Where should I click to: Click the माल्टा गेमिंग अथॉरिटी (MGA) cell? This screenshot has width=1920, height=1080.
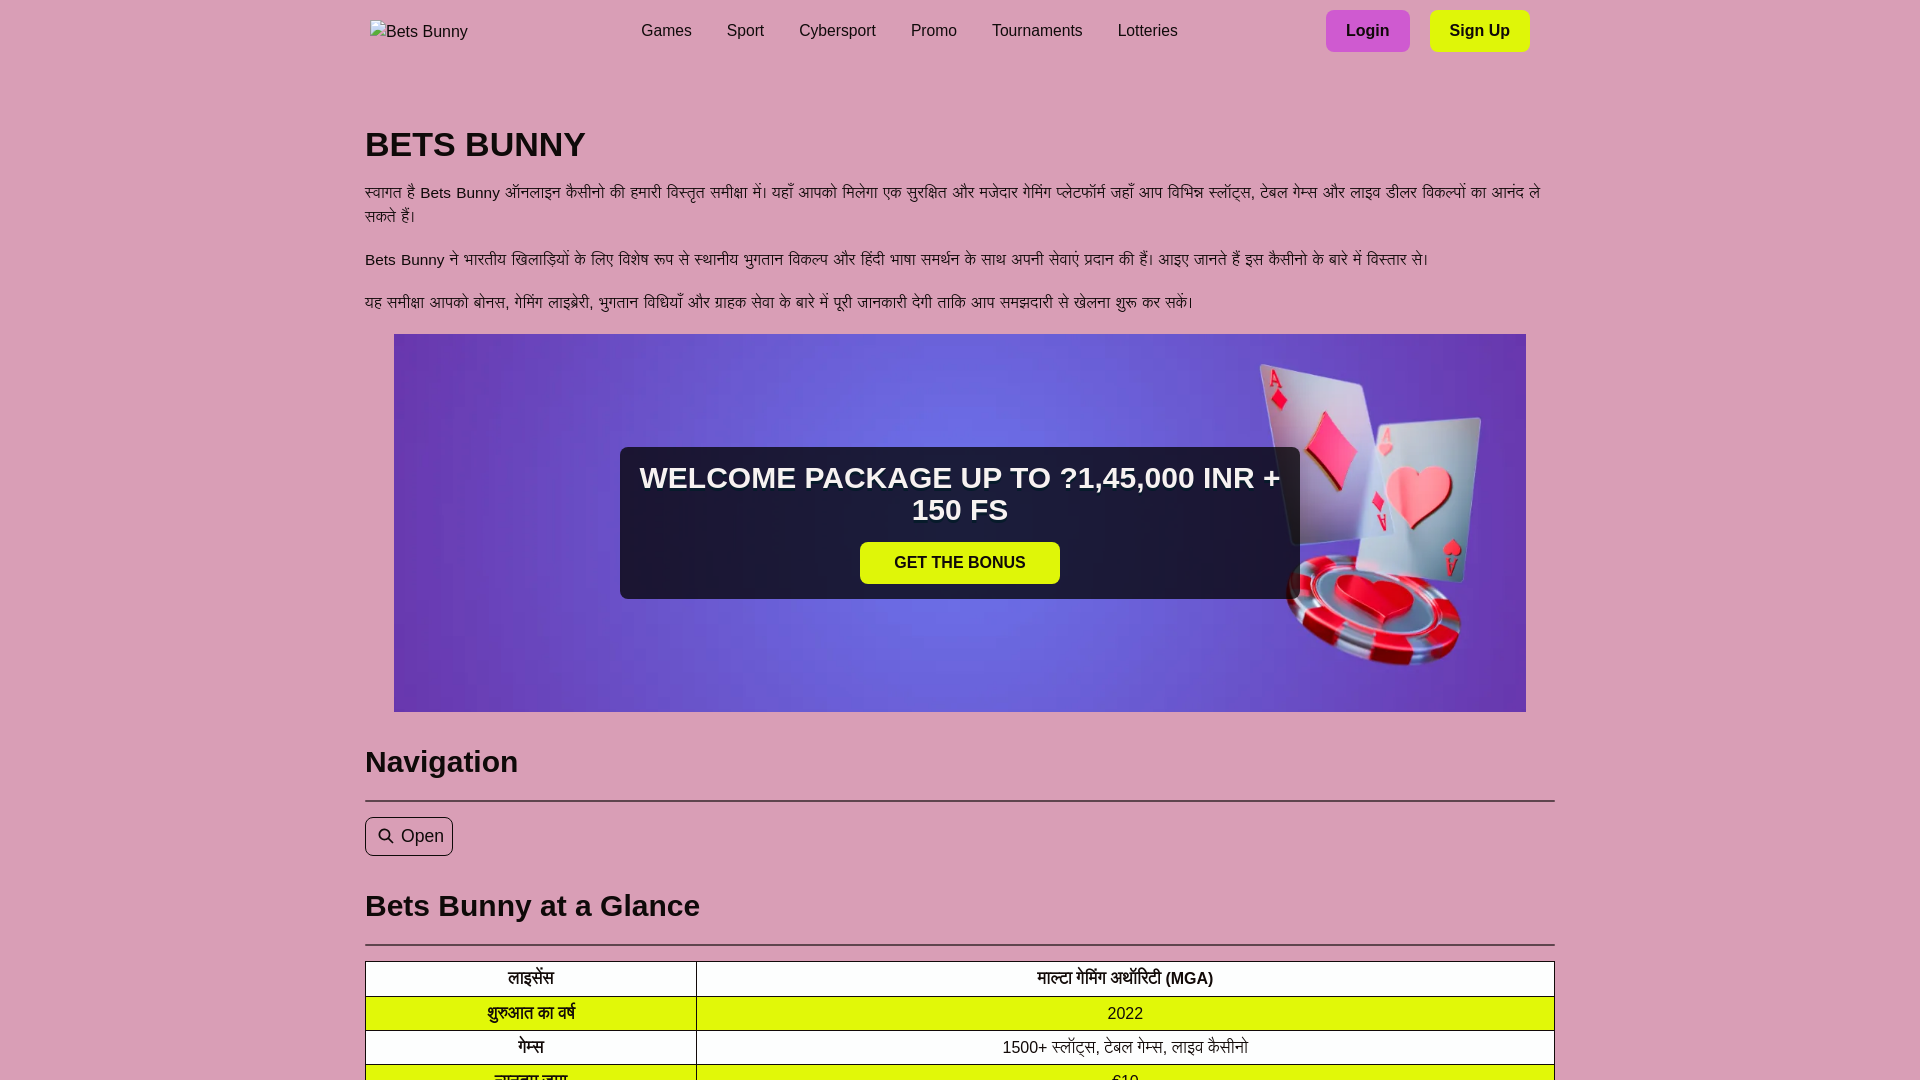[x=1125, y=979]
